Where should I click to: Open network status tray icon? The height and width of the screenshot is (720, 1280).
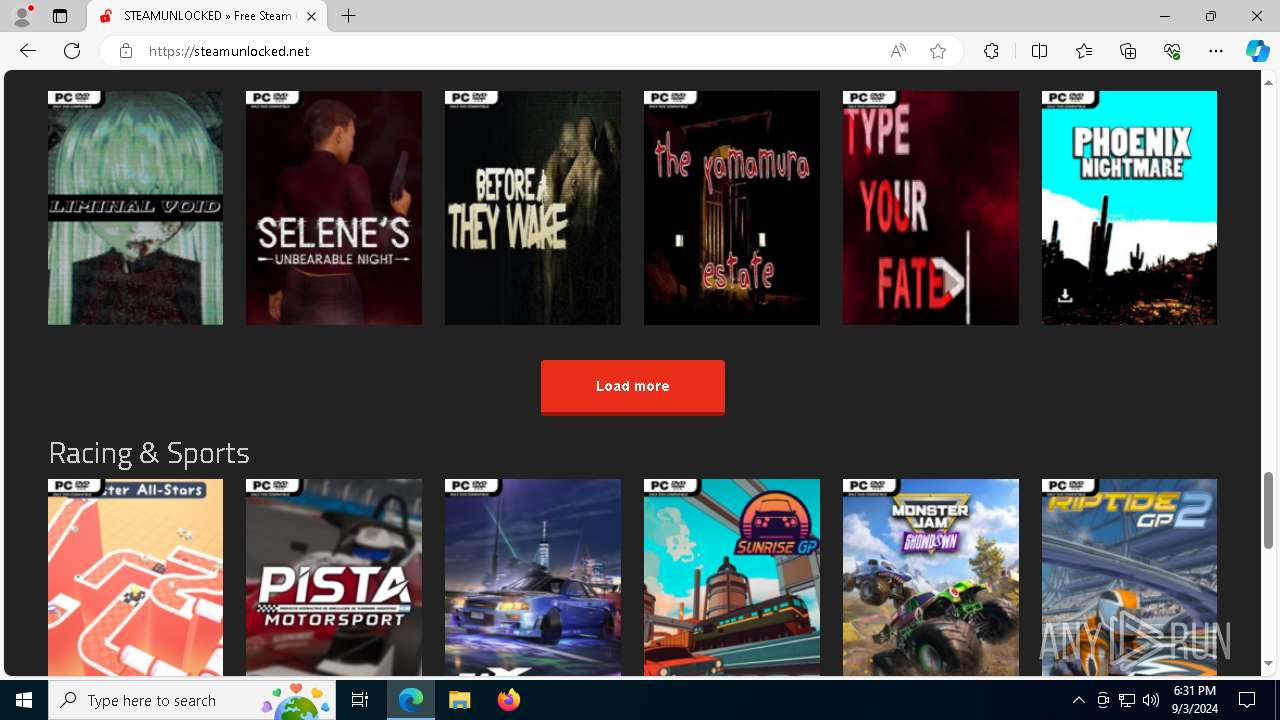(x=1127, y=700)
